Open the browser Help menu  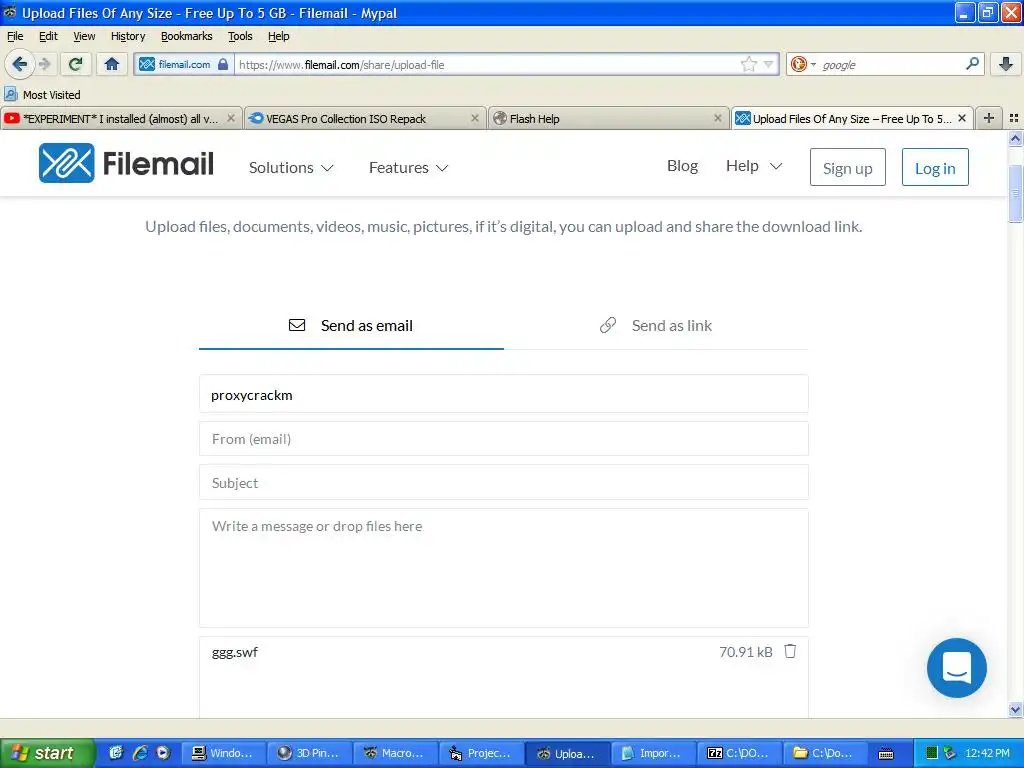[x=278, y=36]
